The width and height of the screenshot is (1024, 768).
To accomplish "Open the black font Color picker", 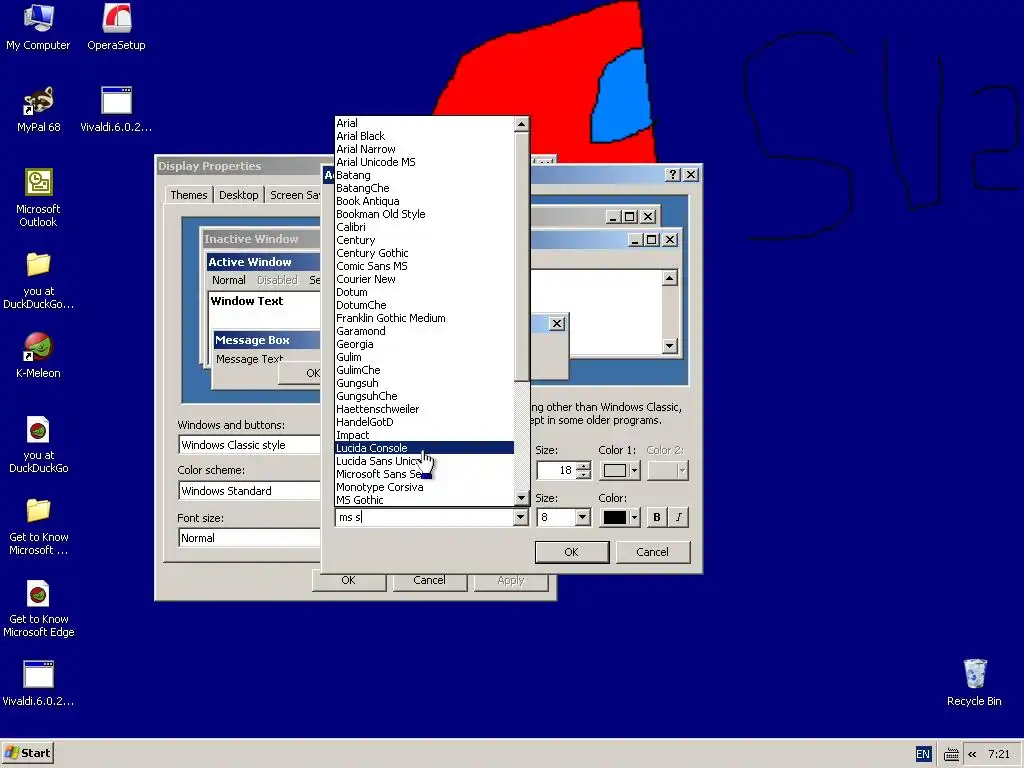I will pyautogui.click(x=619, y=517).
